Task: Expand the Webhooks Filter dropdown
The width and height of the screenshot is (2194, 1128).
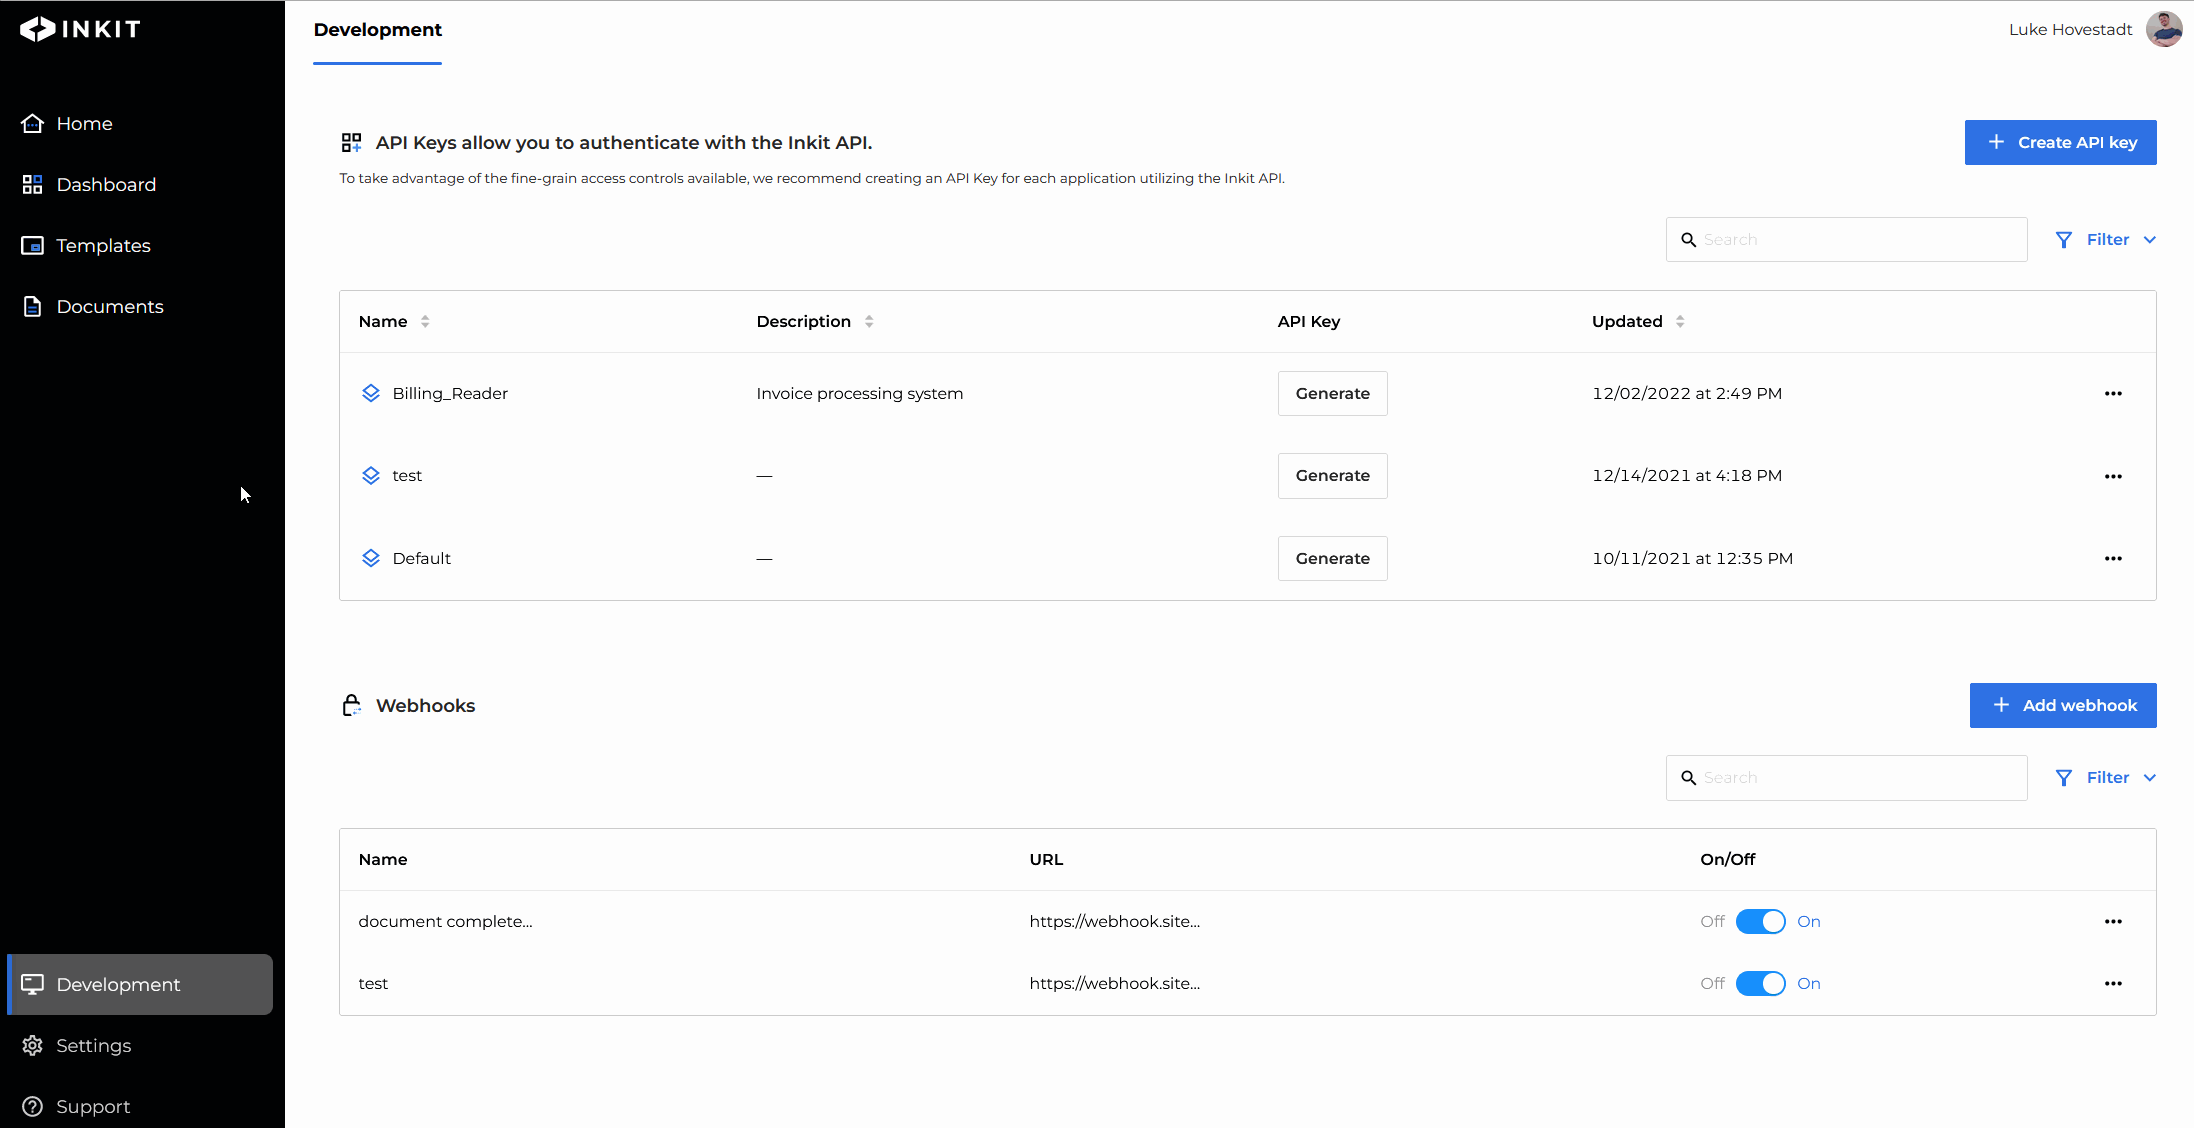Action: (x=2106, y=777)
